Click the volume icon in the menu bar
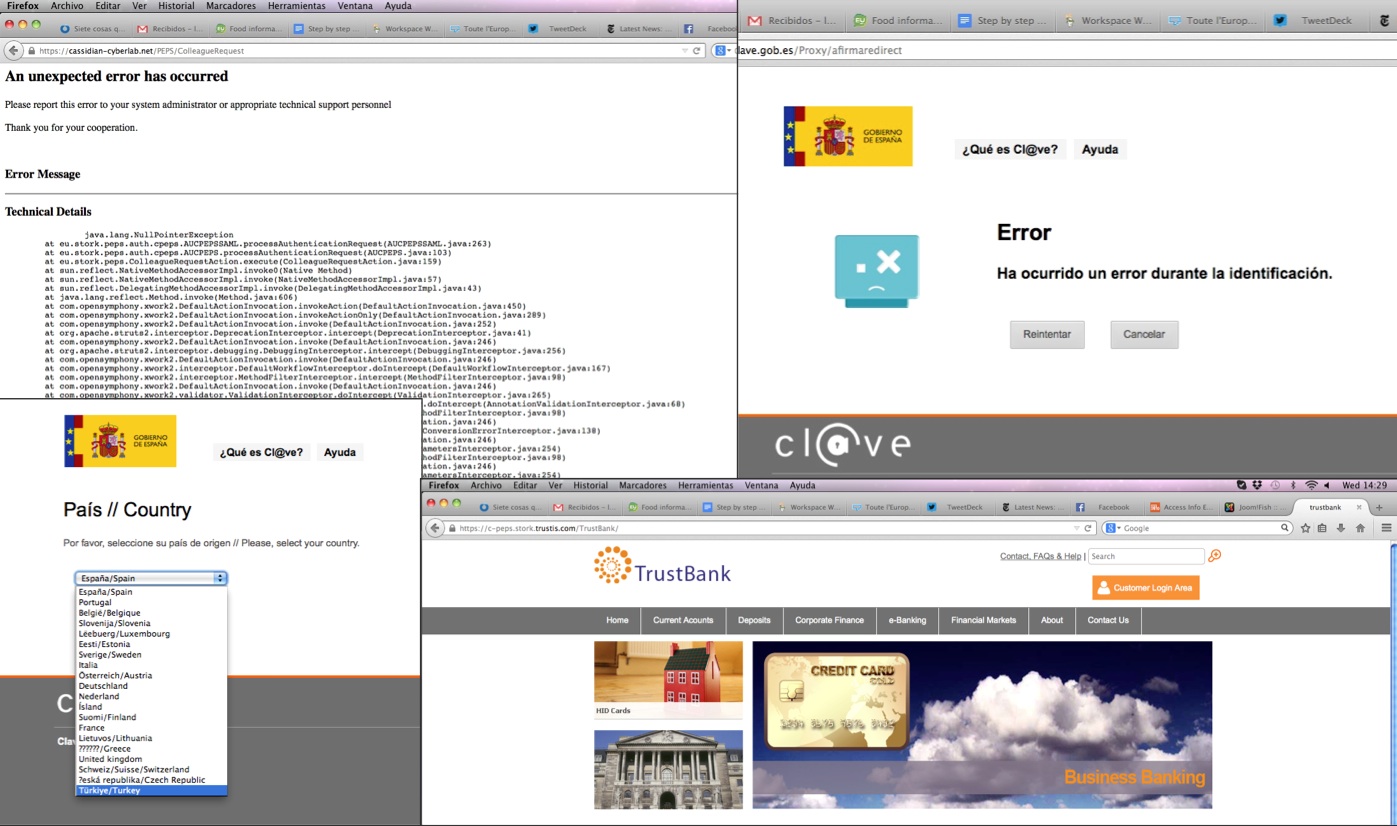This screenshot has width=1397, height=826. point(1329,485)
